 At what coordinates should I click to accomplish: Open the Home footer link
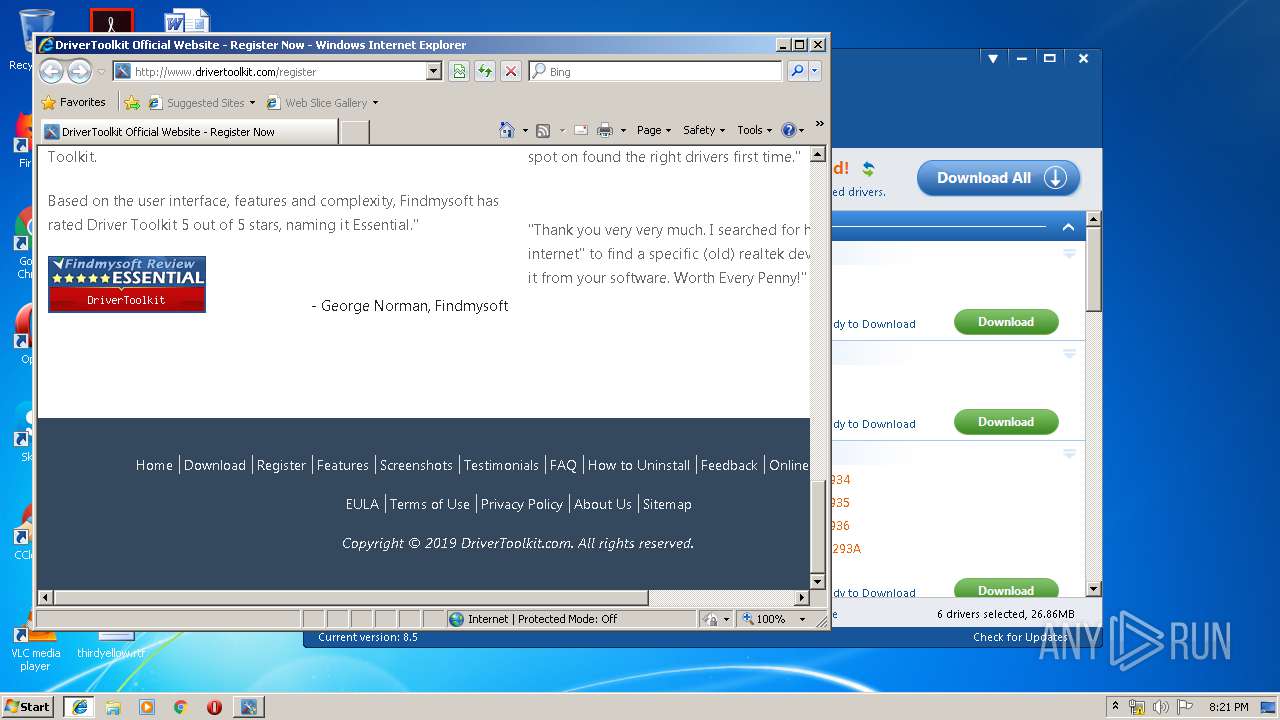[154, 465]
